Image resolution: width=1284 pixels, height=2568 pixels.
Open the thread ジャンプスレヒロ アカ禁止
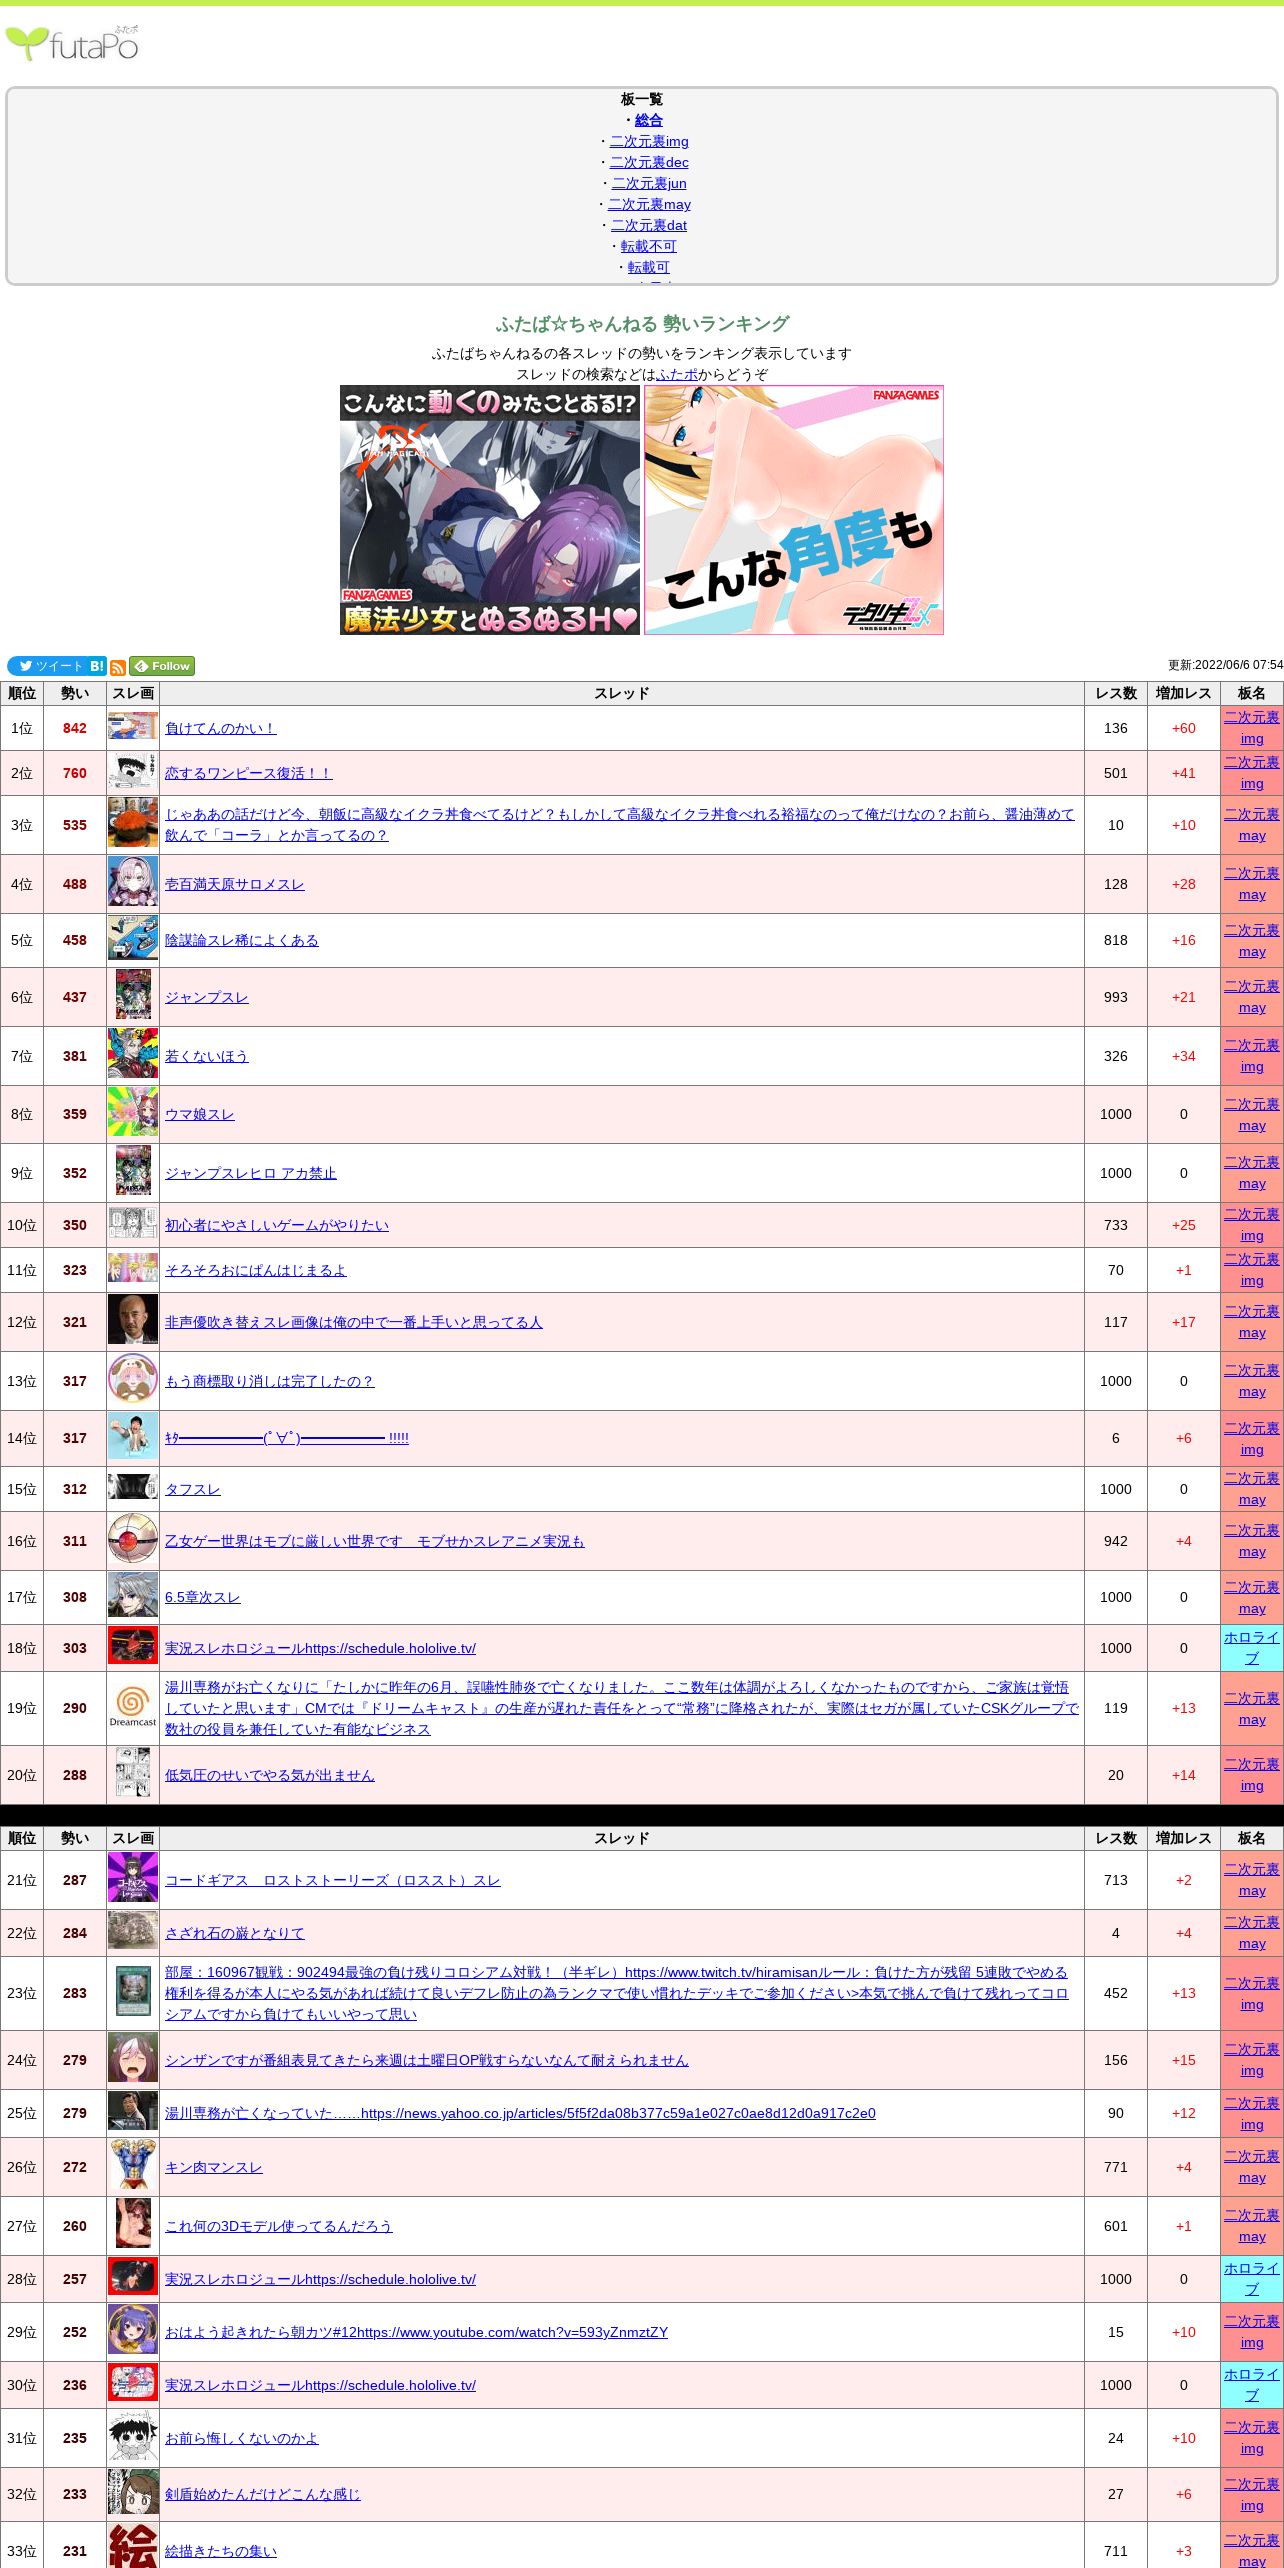pyautogui.click(x=250, y=1173)
